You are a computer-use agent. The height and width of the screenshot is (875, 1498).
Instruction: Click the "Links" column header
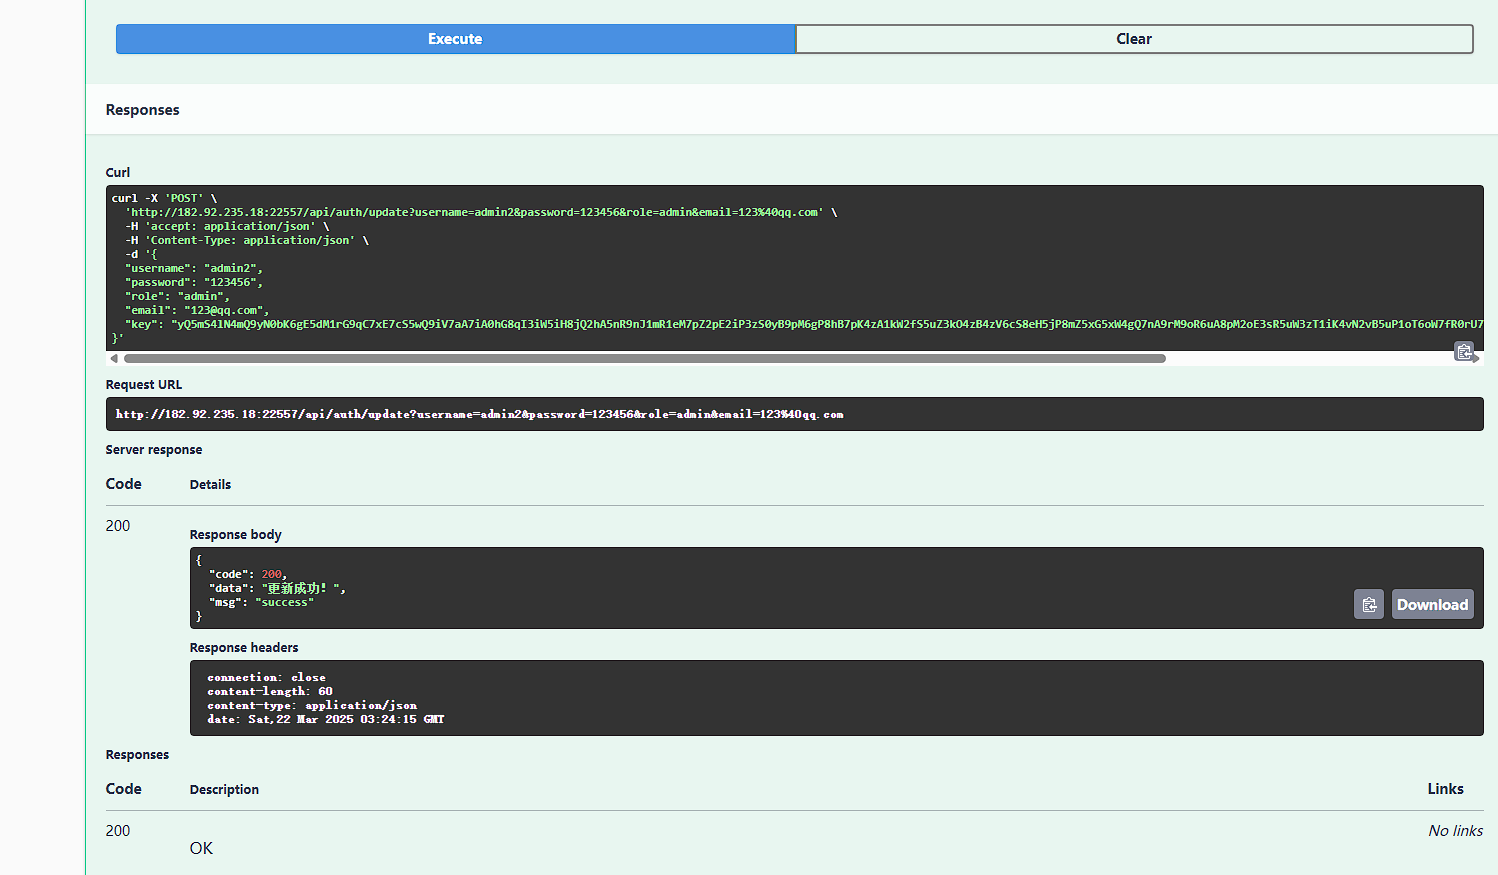point(1445,789)
